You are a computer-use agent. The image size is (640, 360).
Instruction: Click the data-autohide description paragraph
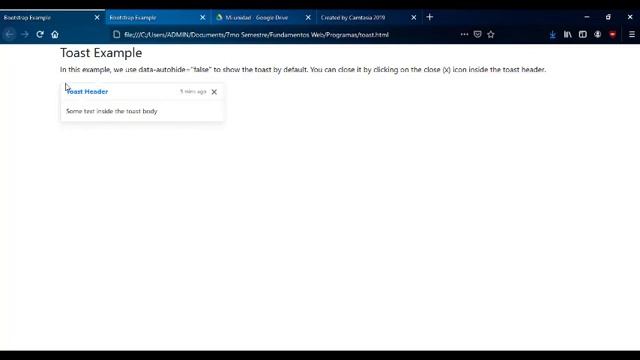(x=303, y=70)
